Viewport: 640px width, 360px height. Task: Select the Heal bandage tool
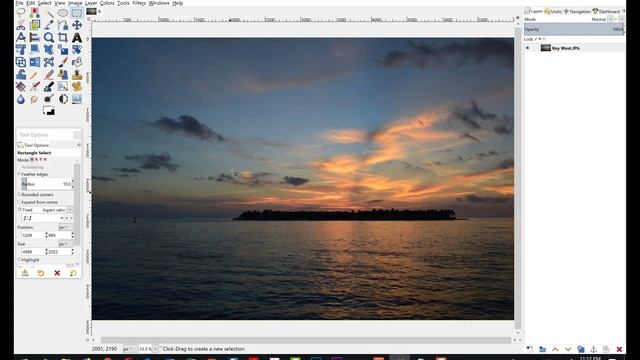pos(76,87)
